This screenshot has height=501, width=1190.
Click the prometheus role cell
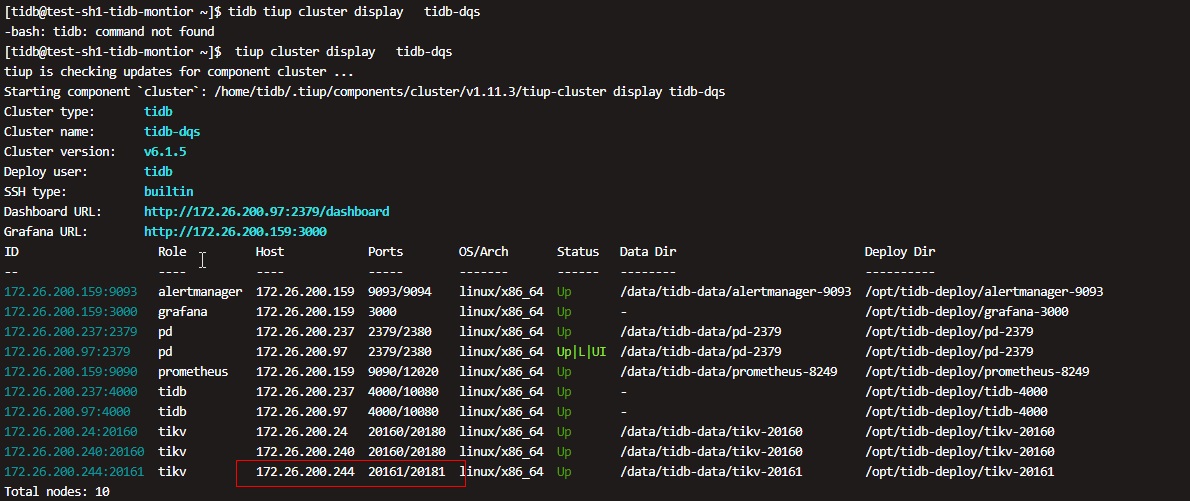click(193, 372)
